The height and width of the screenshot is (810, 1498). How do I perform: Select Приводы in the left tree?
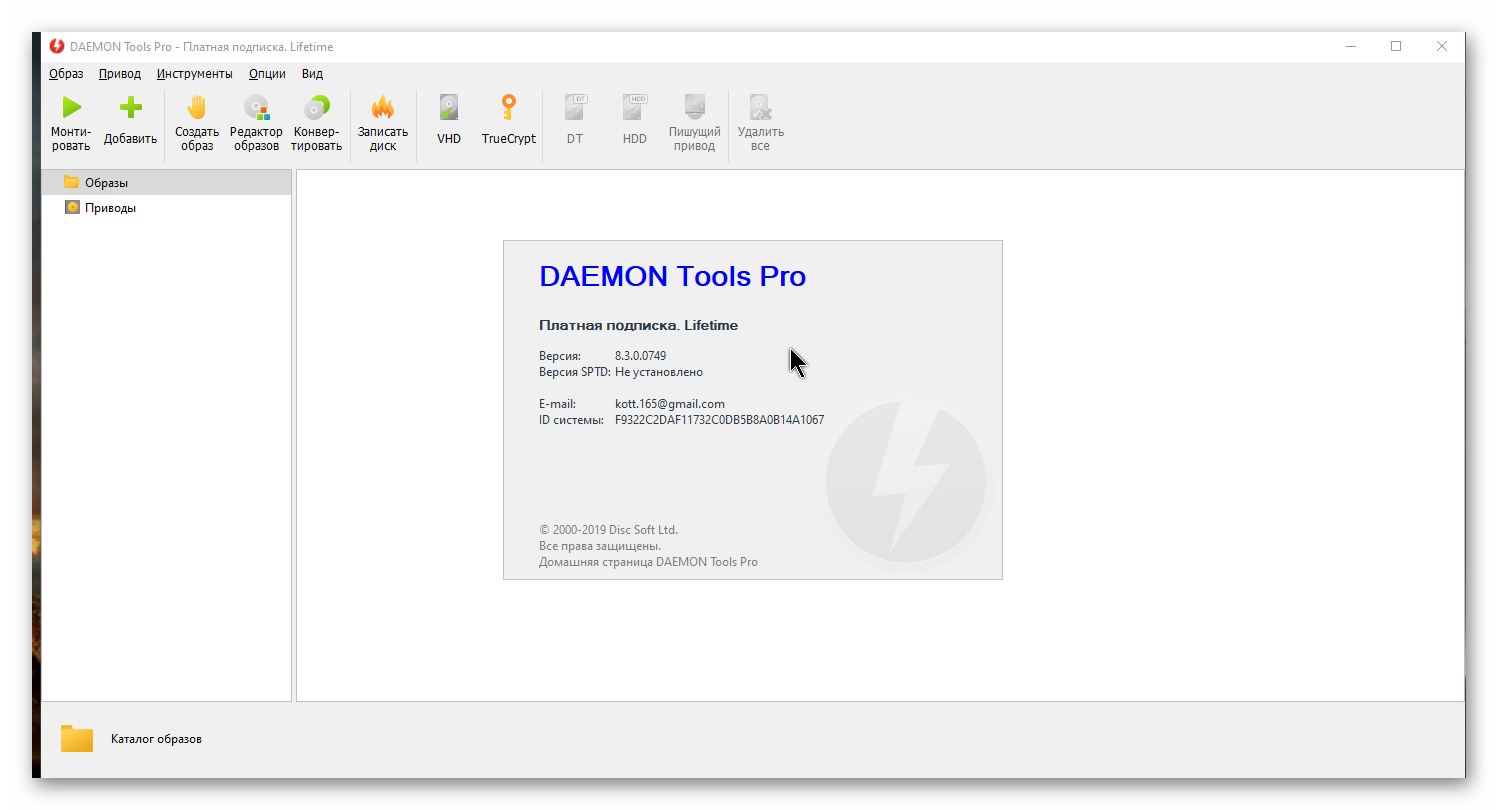110,208
